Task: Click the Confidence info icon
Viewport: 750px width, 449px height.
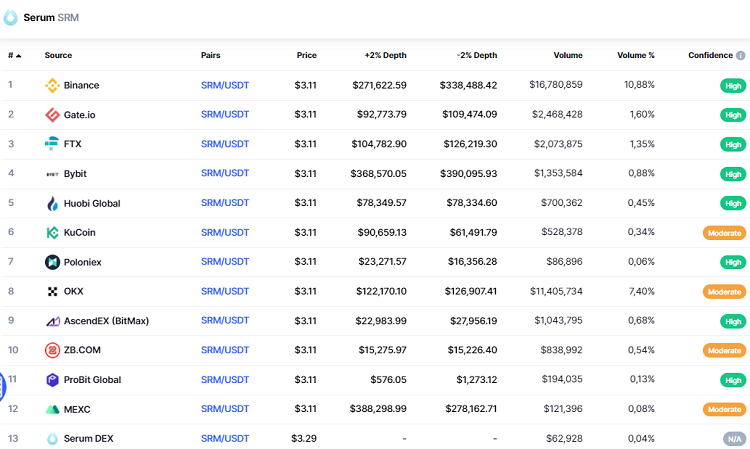Action: pyautogui.click(x=740, y=55)
